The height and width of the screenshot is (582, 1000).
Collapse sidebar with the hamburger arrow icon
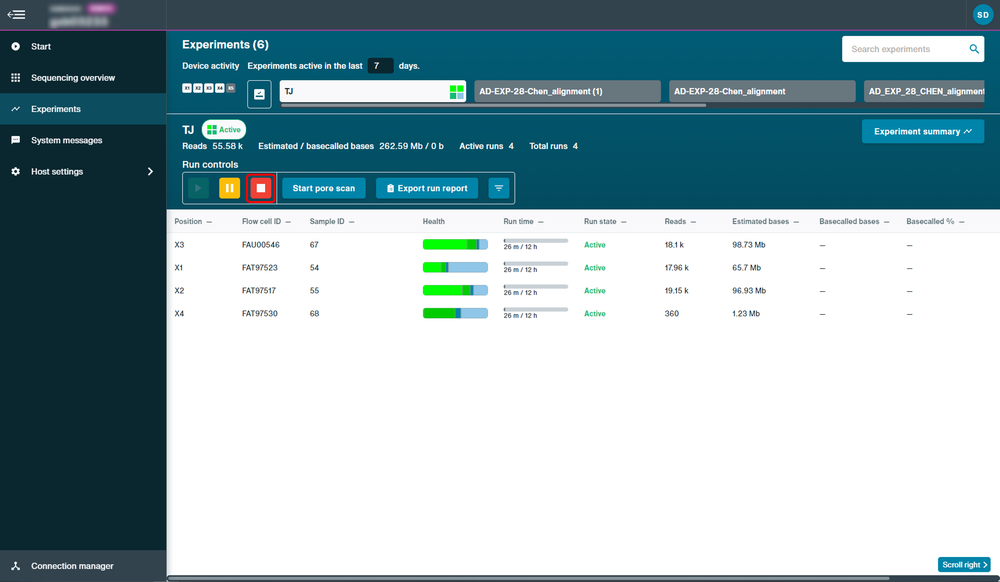click(16, 15)
